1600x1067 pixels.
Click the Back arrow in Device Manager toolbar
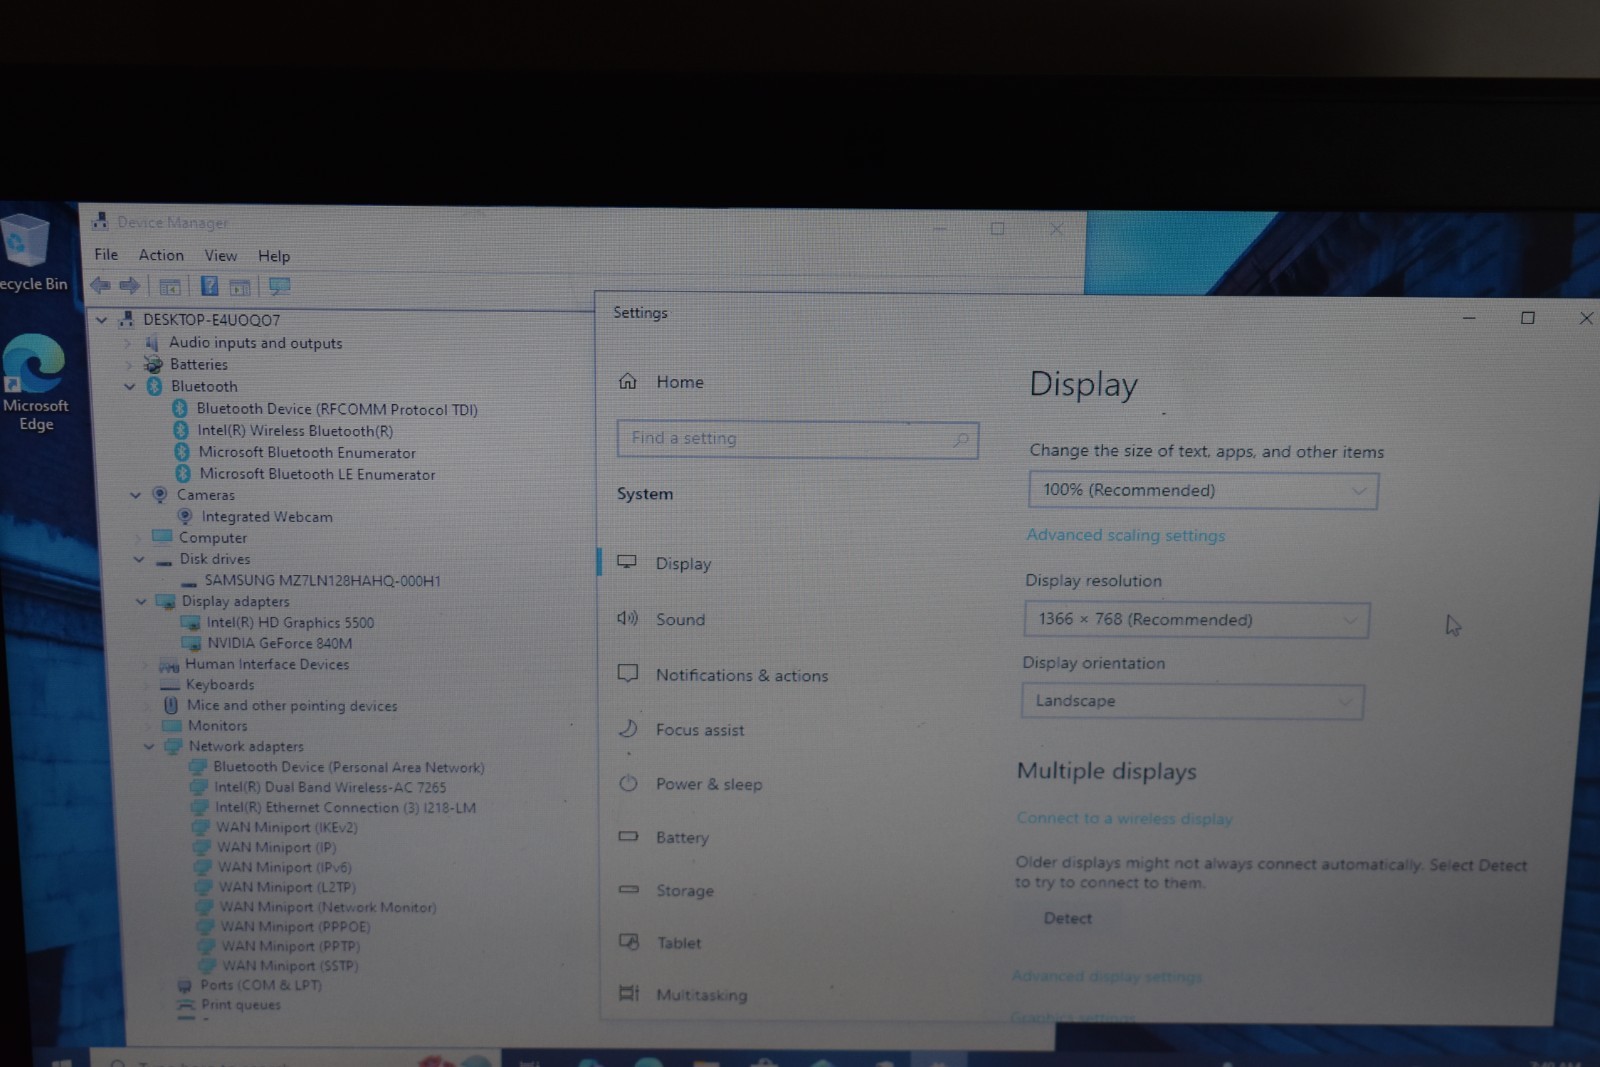click(x=101, y=286)
